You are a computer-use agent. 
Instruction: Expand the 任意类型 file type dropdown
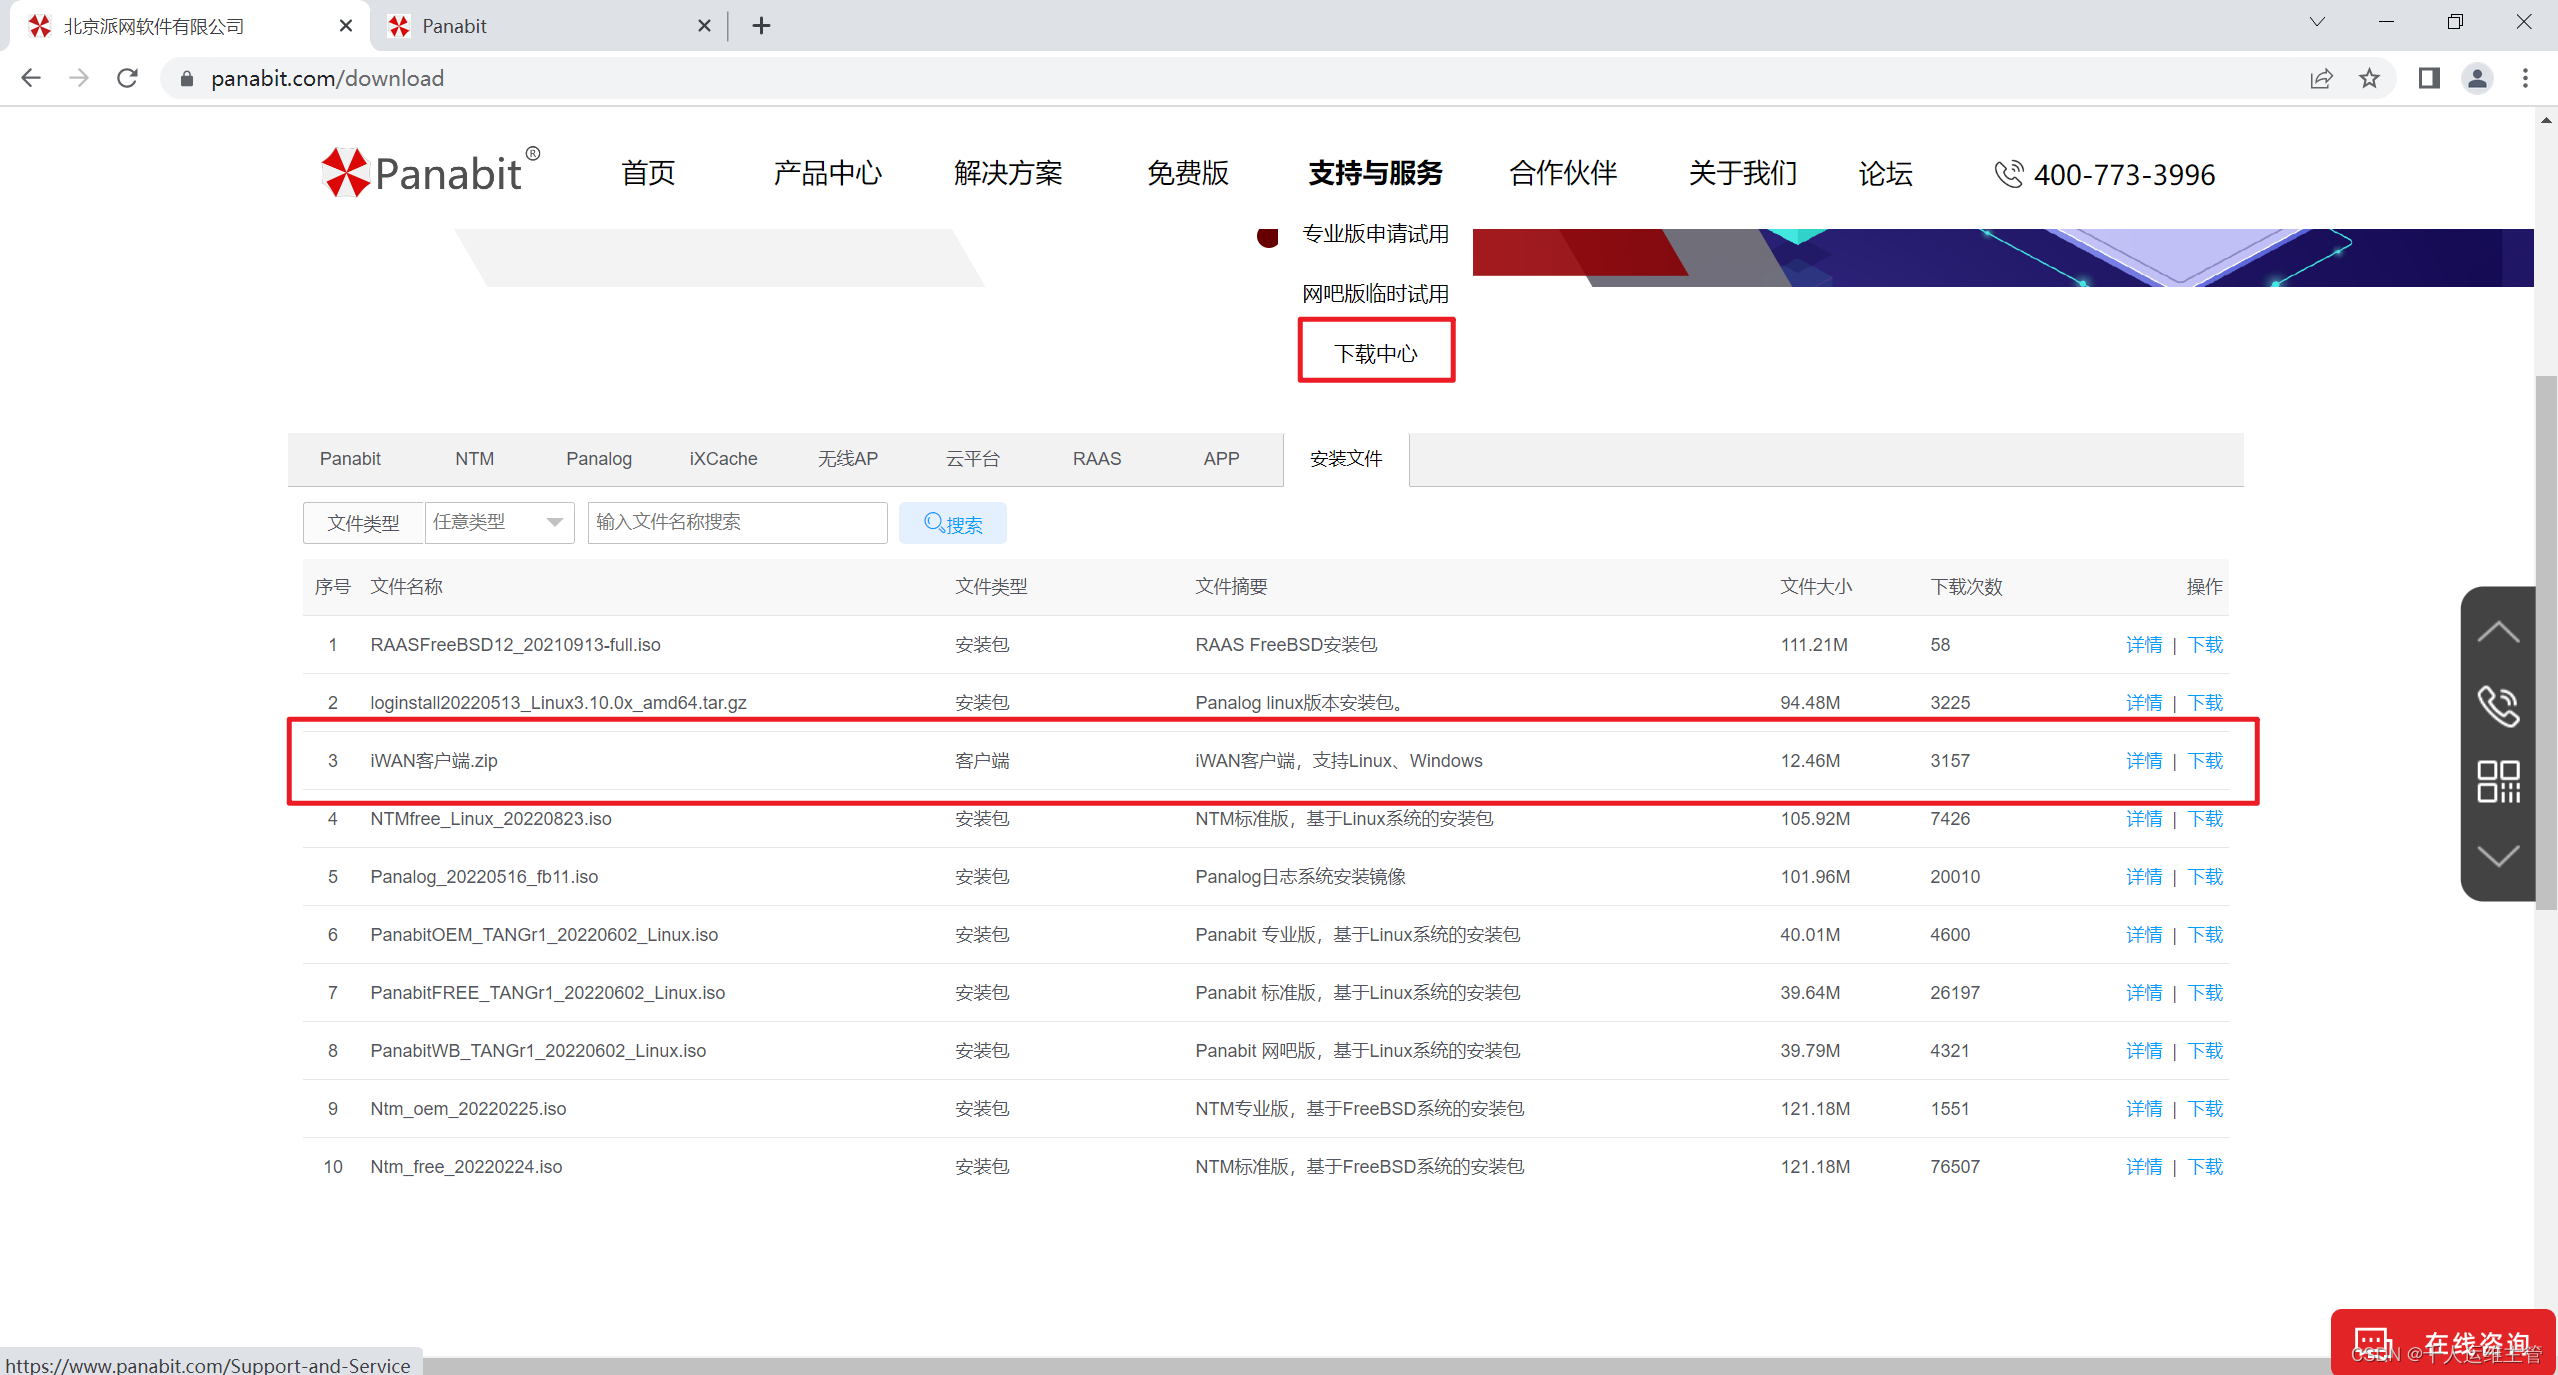tap(499, 522)
